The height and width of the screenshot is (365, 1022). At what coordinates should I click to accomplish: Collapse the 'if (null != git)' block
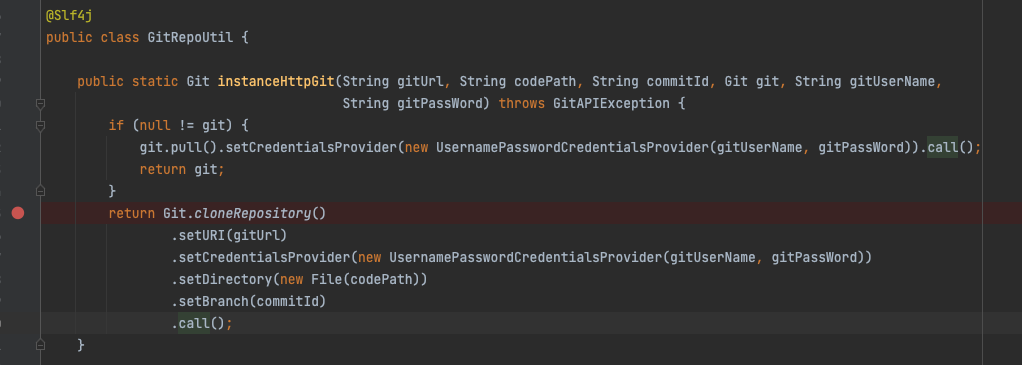coord(40,126)
